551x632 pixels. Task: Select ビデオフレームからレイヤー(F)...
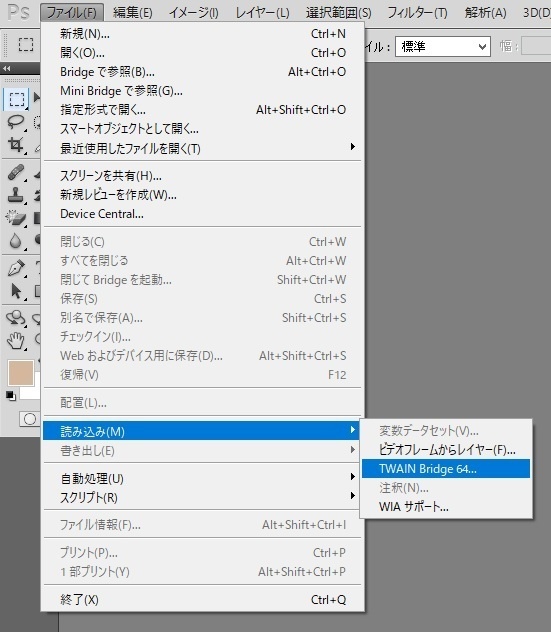446,449
